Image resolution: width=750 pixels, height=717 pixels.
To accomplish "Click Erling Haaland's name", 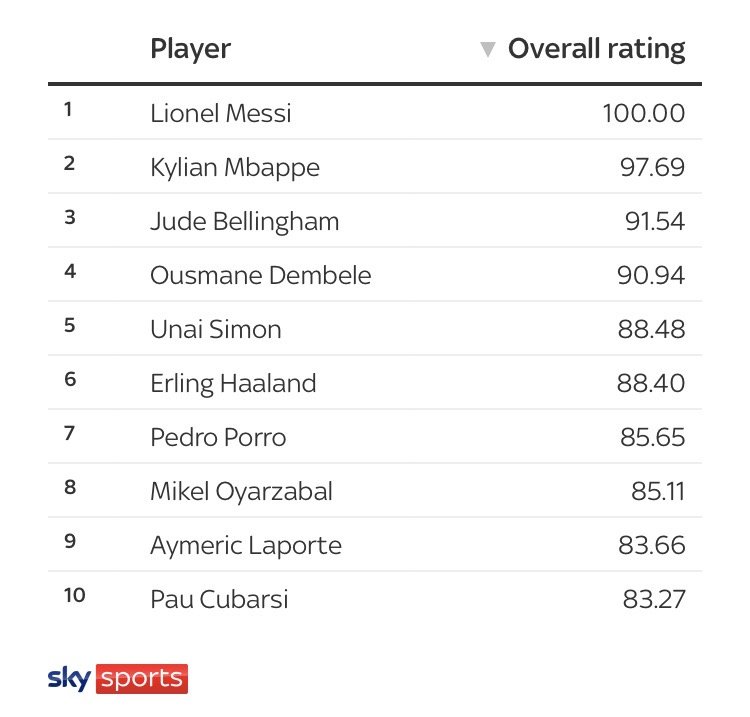I will [233, 384].
